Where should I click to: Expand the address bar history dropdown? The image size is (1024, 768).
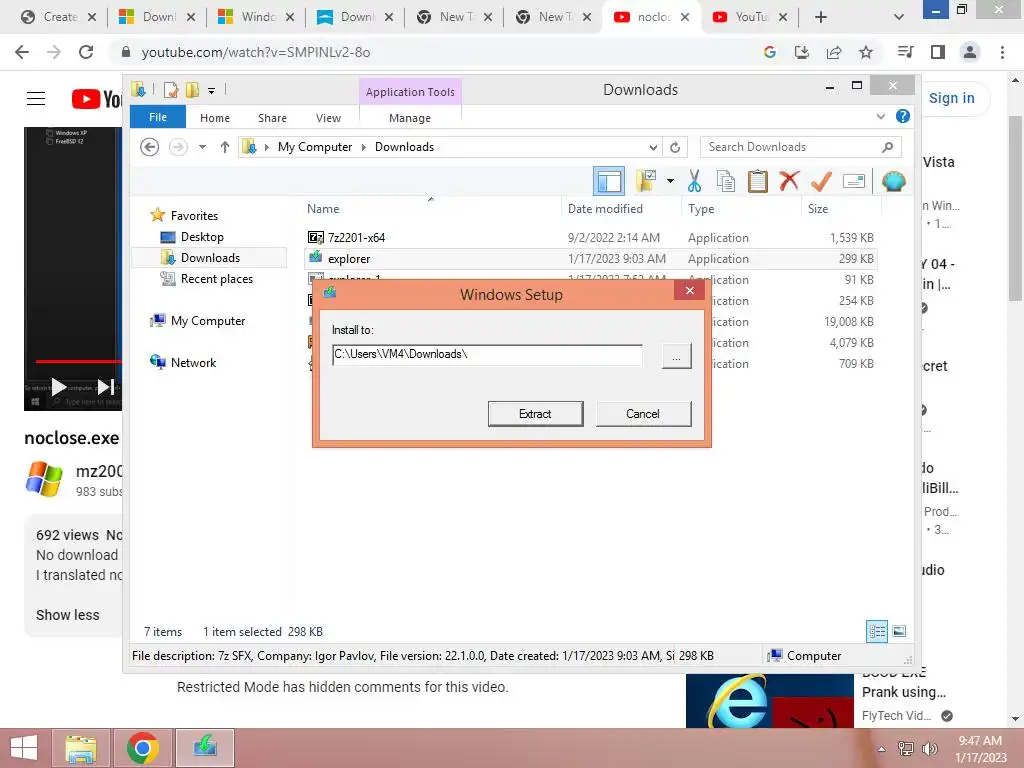(x=653, y=148)
